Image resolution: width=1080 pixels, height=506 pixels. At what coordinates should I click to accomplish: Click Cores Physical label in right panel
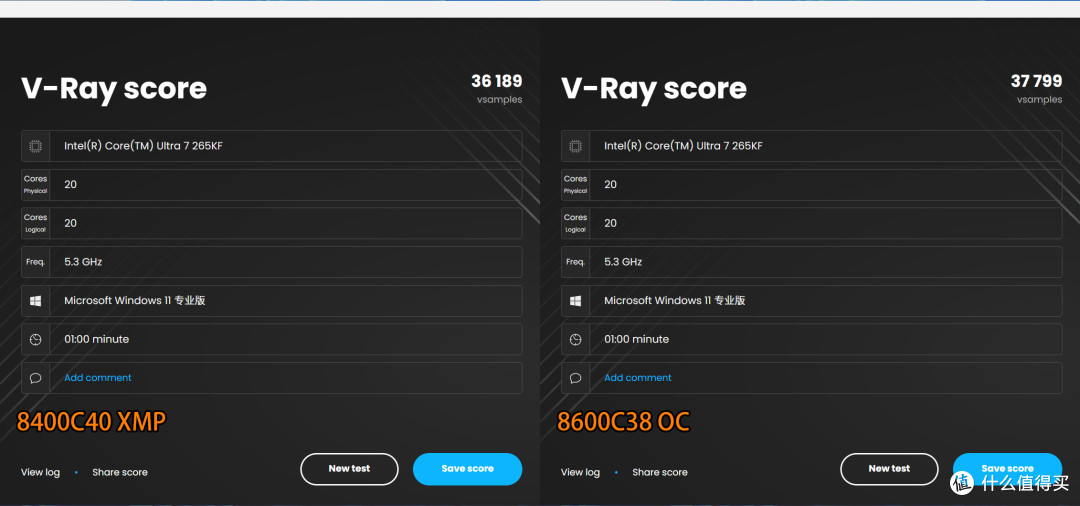tap(575, 185)
